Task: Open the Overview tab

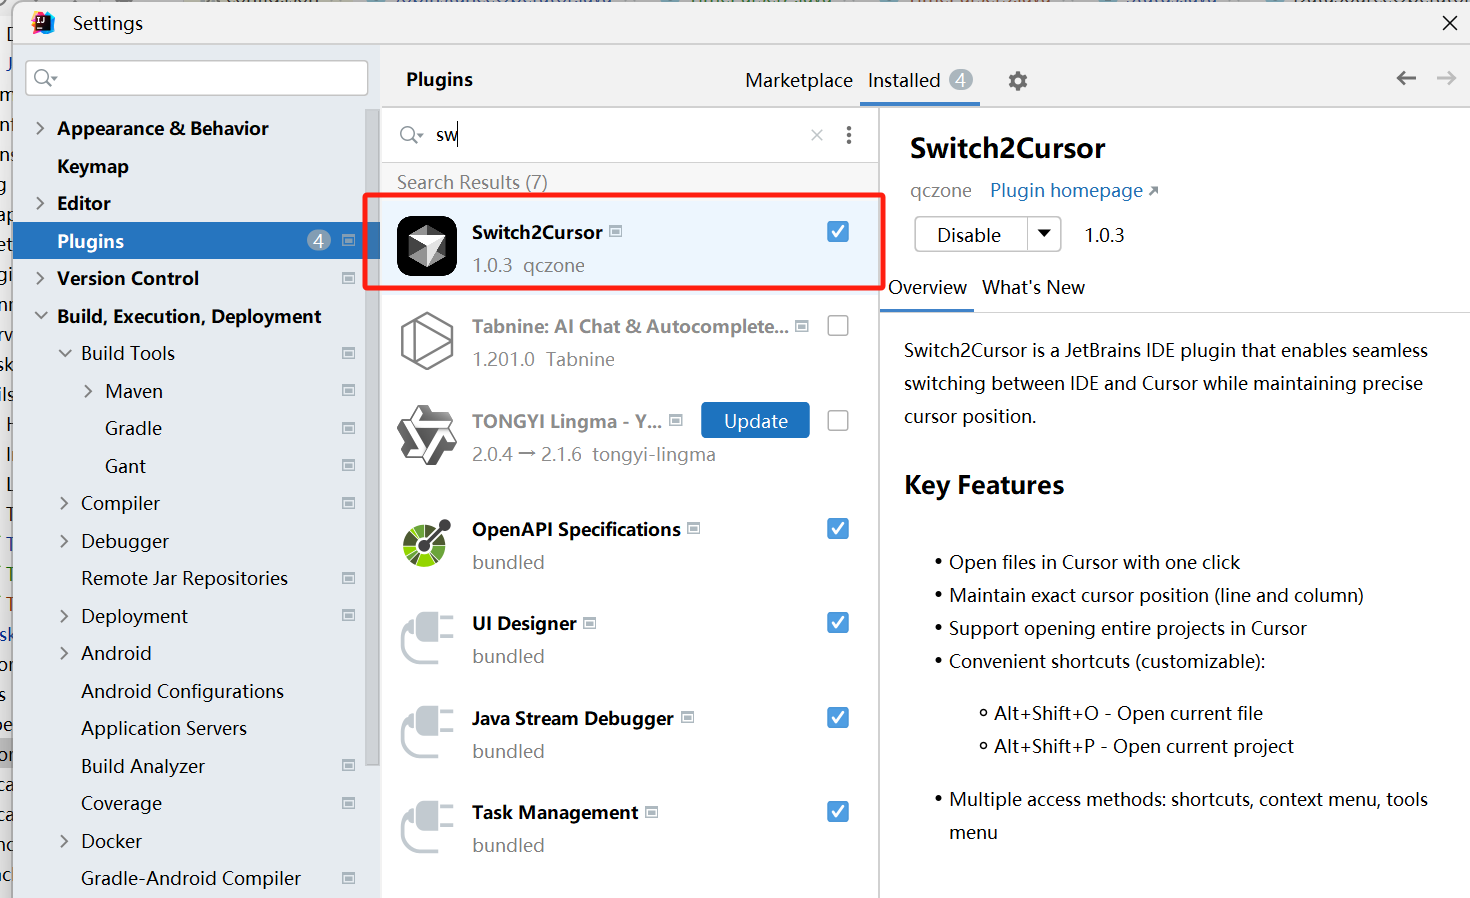Action: pos(928,287)
